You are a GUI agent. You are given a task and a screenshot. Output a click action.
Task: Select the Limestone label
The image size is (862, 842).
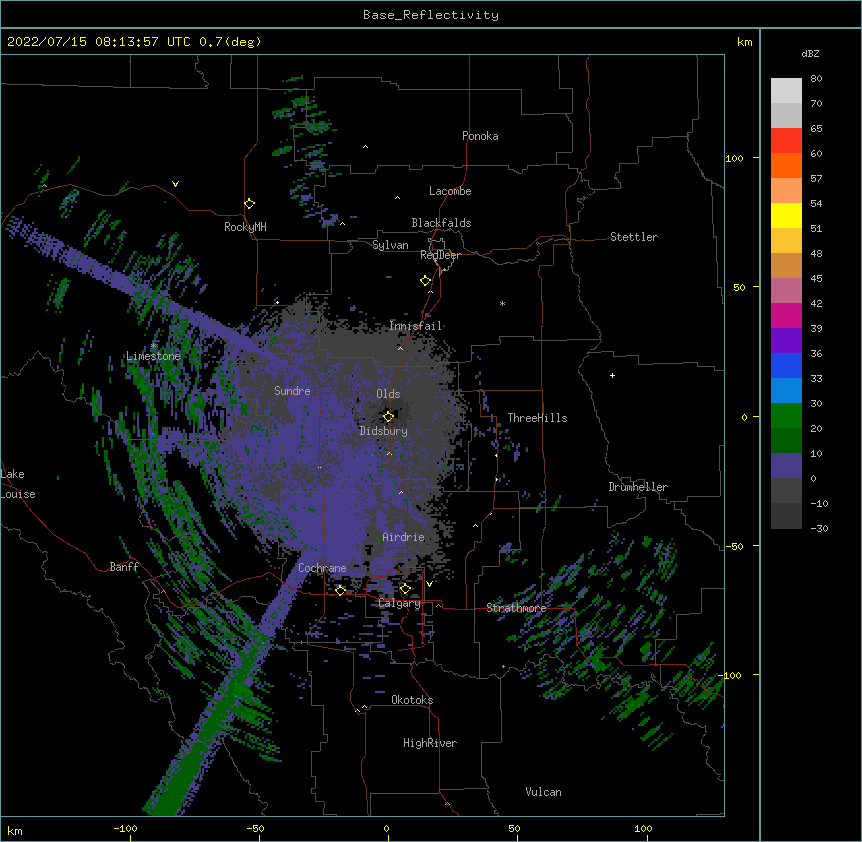[x=153, y=356]
